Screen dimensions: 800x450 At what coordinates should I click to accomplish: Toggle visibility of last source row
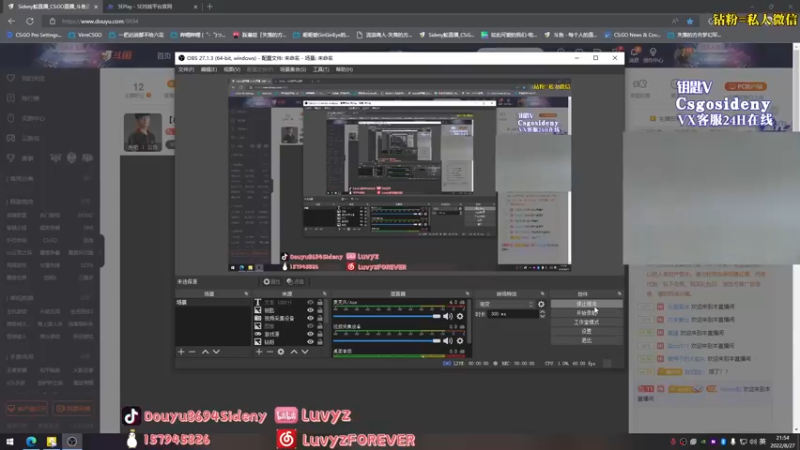point(310,342)
